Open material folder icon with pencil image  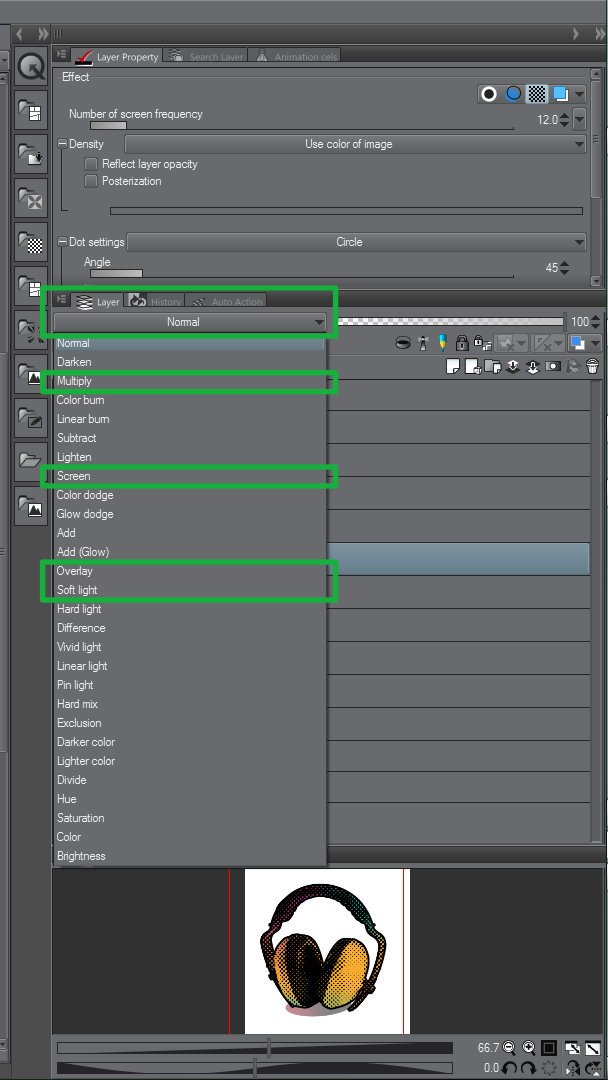(x=31, y=417)
